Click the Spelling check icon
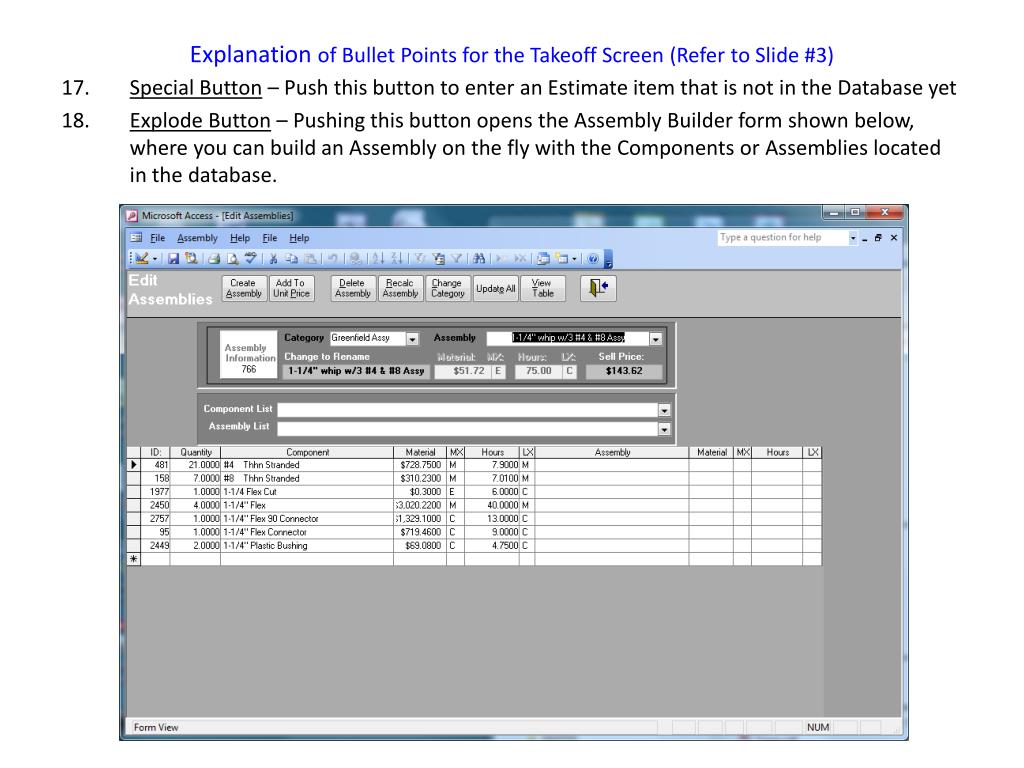This screenshot has height=768, width=1024. tap(251, 259)
